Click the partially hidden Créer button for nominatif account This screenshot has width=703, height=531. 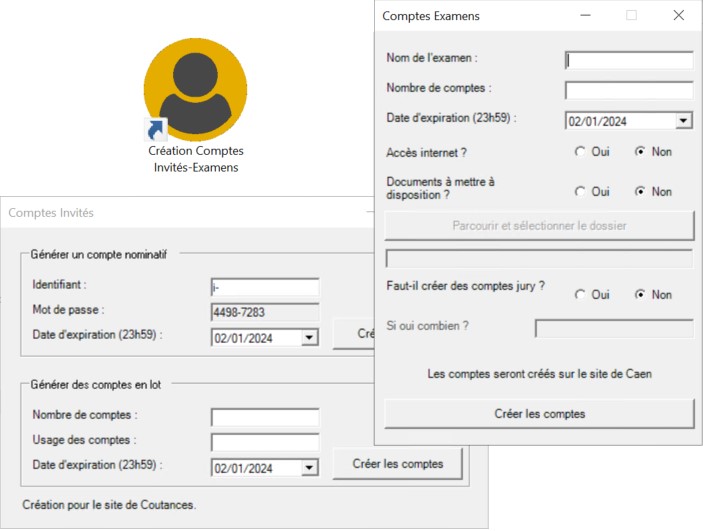pos(354,334)
